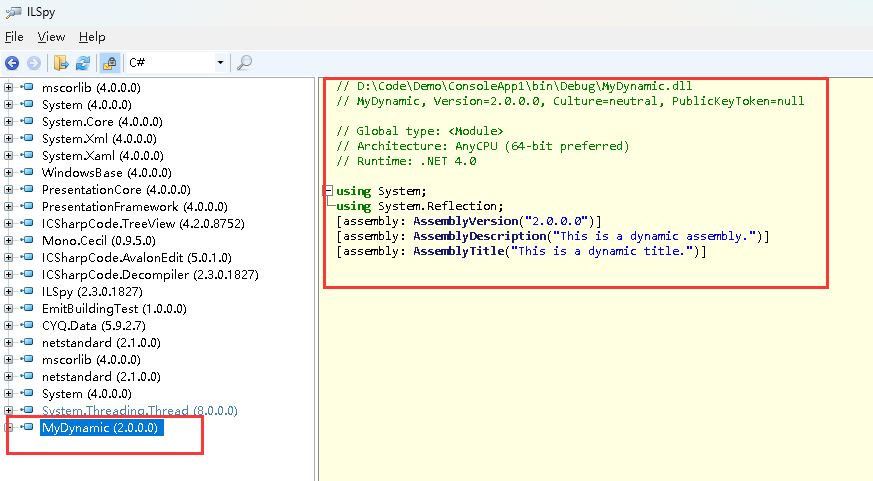Expand the WindowsBase (4.0.0.0) node

(x=8, y=172)
